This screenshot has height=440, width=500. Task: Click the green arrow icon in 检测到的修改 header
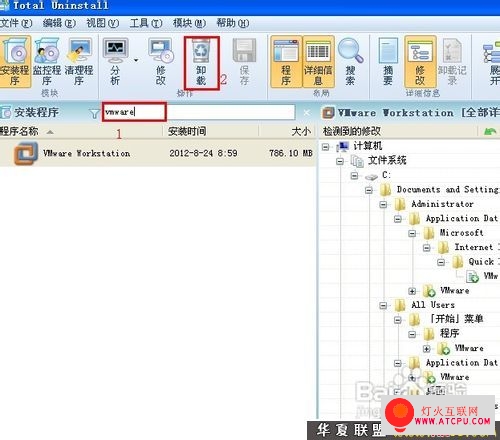tap(490, 132)
